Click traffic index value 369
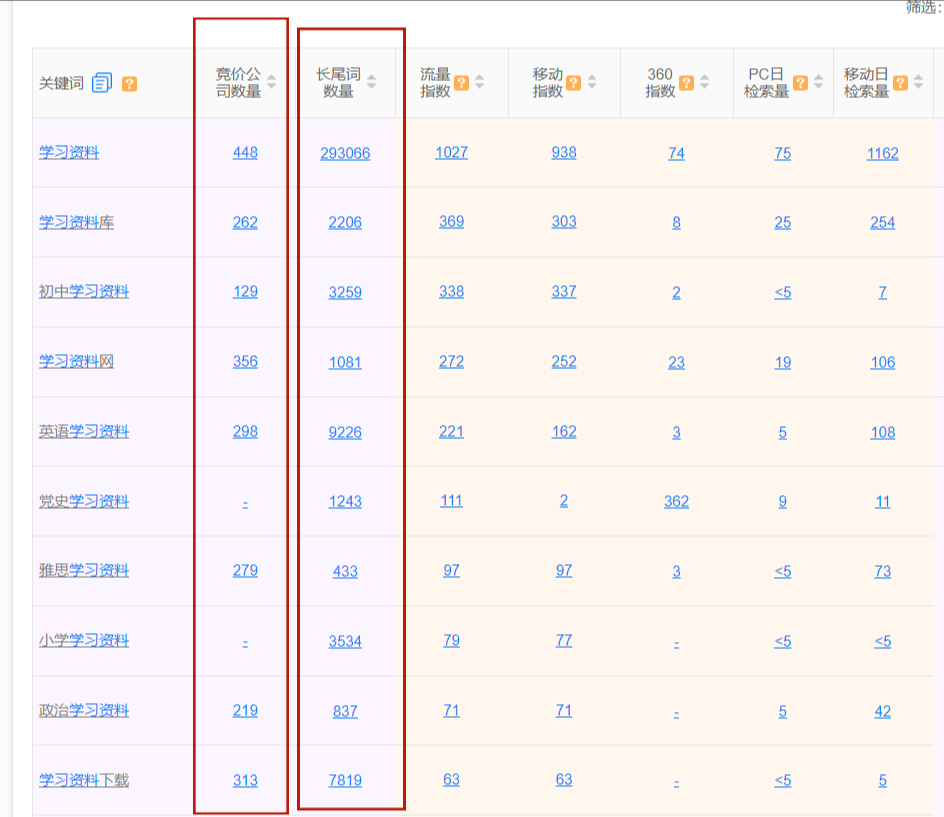This screenshot has width=944, height=817. [x=452, y=222]
